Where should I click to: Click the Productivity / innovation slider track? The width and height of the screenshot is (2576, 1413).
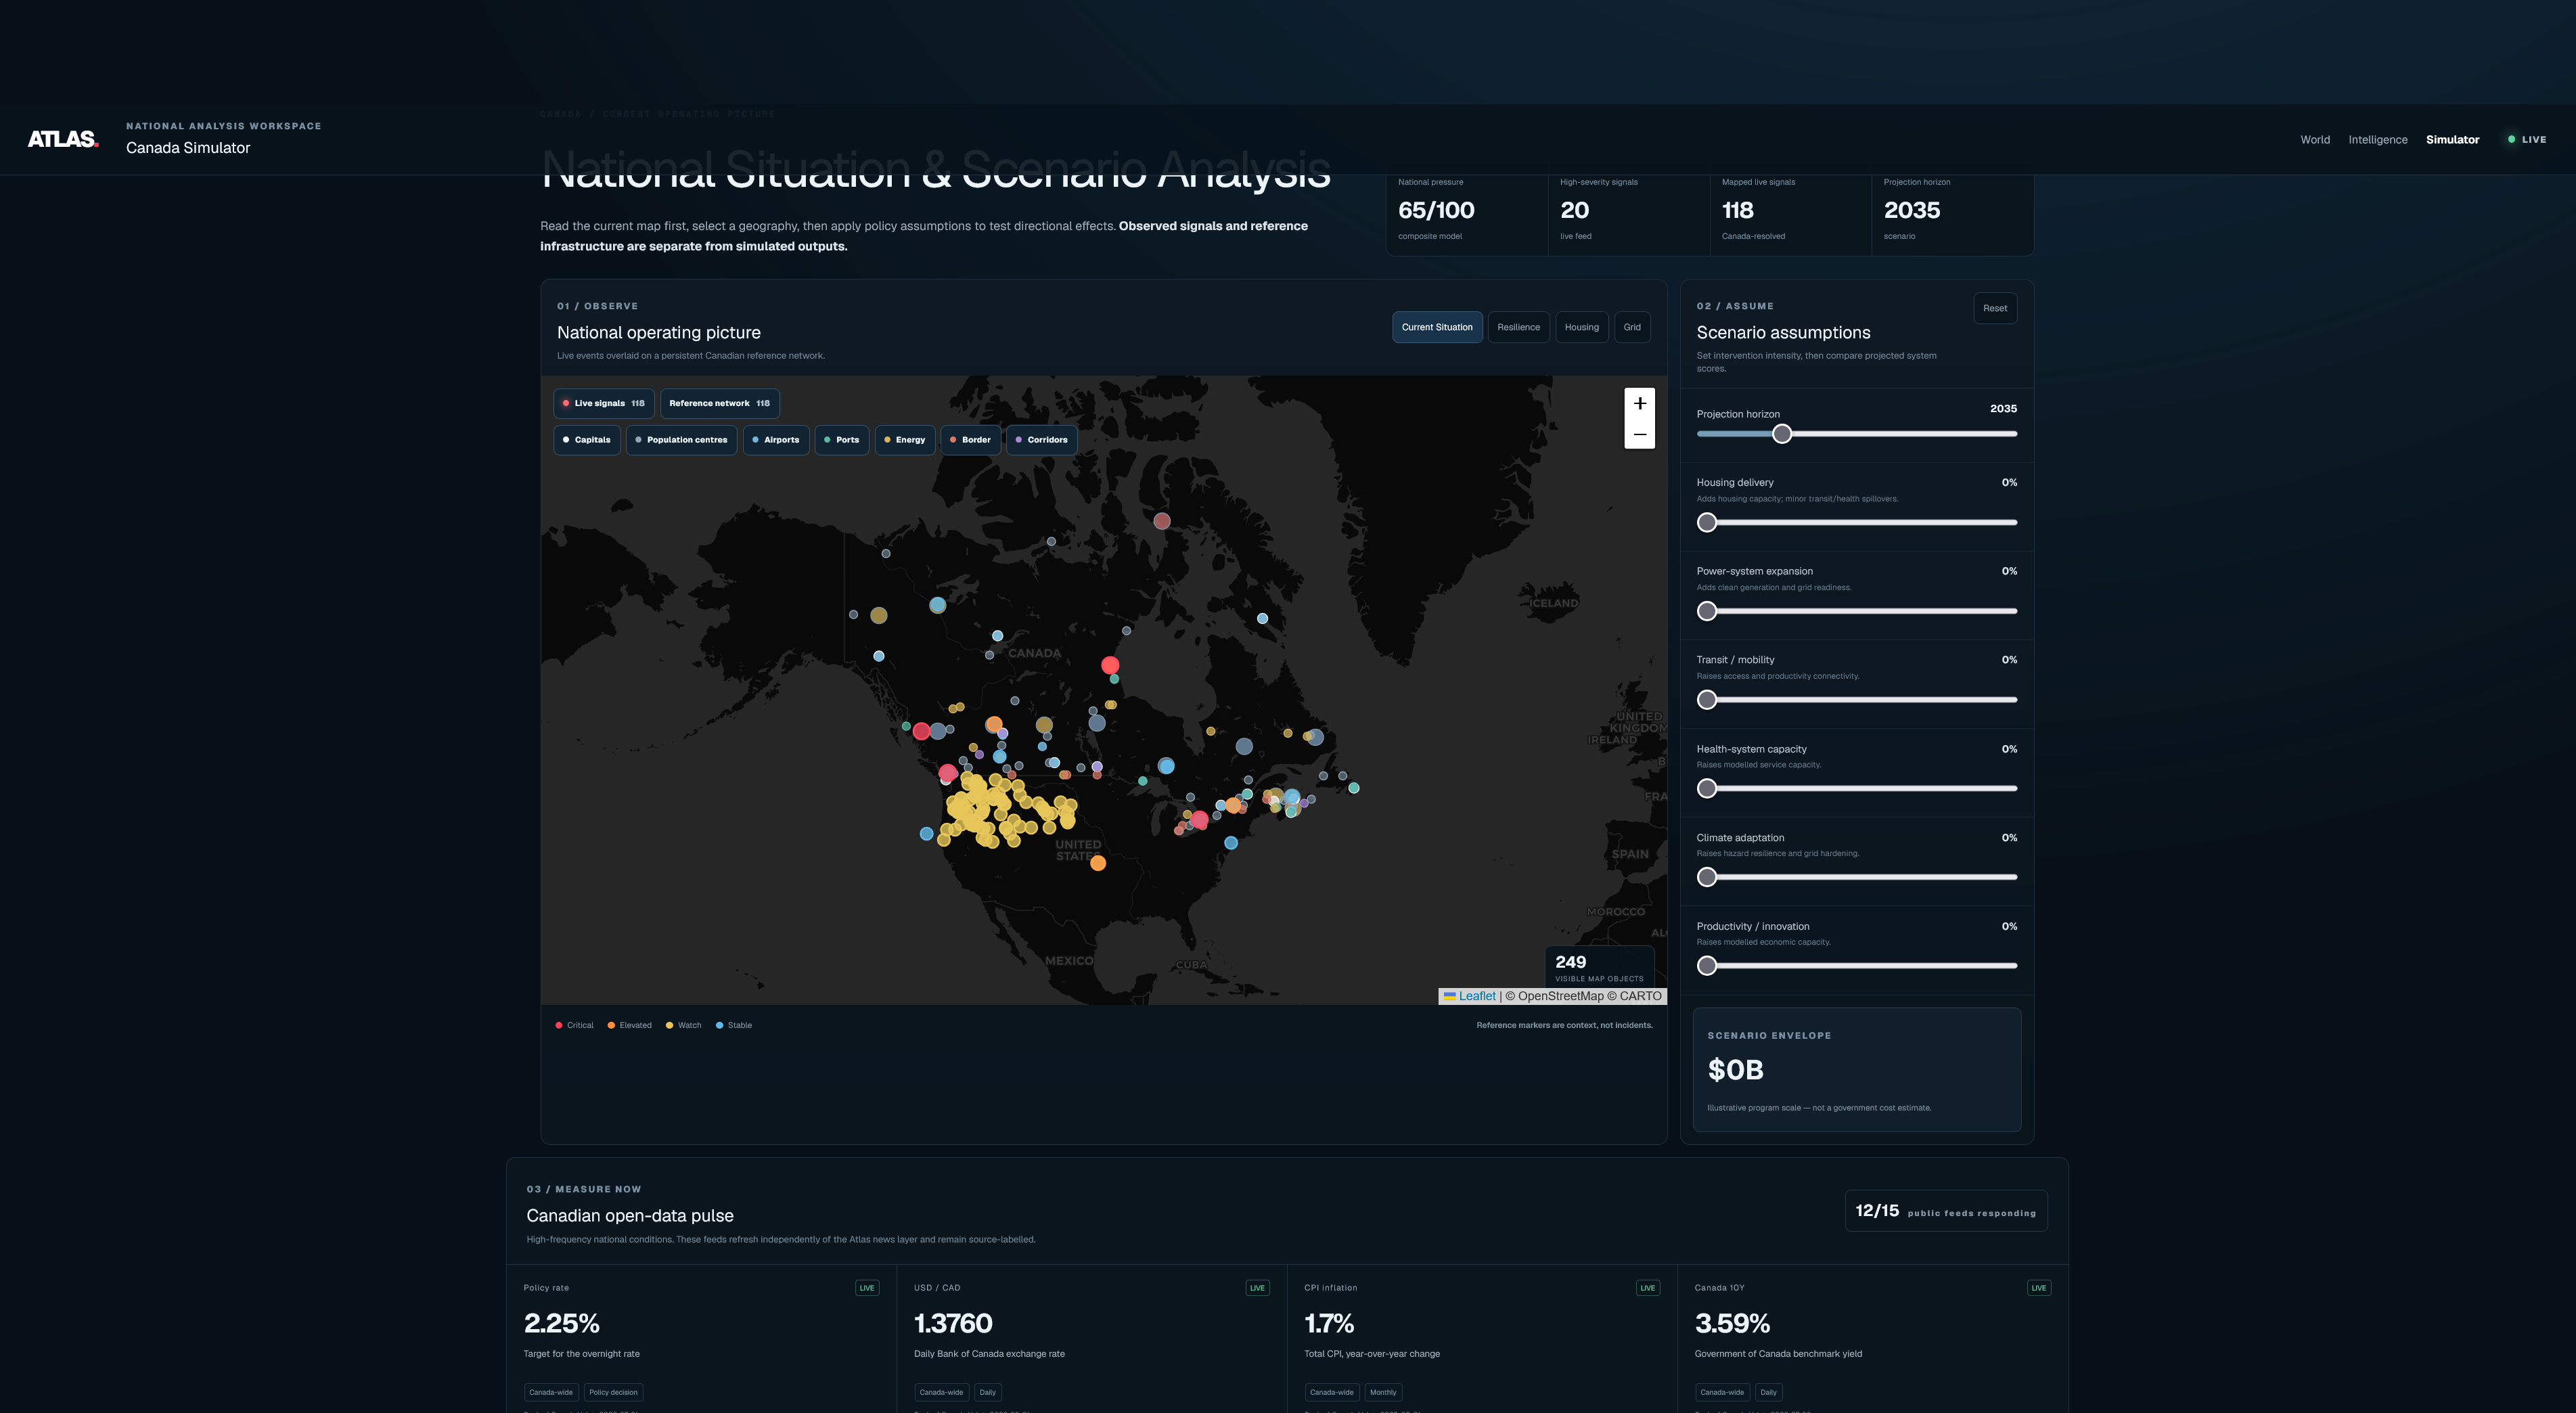[x=1857, y=966]
